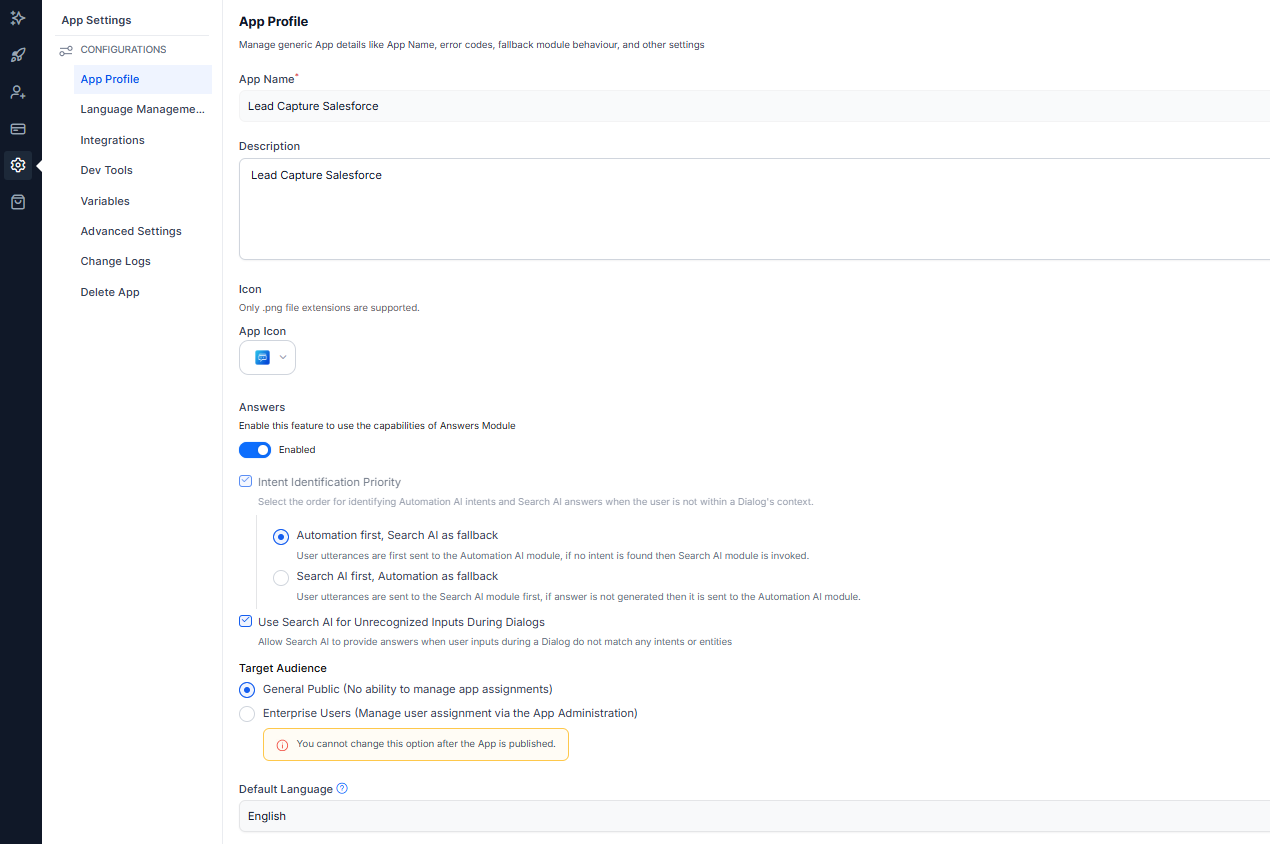
Task: Click the Default Language help icon
Action: 342,788
